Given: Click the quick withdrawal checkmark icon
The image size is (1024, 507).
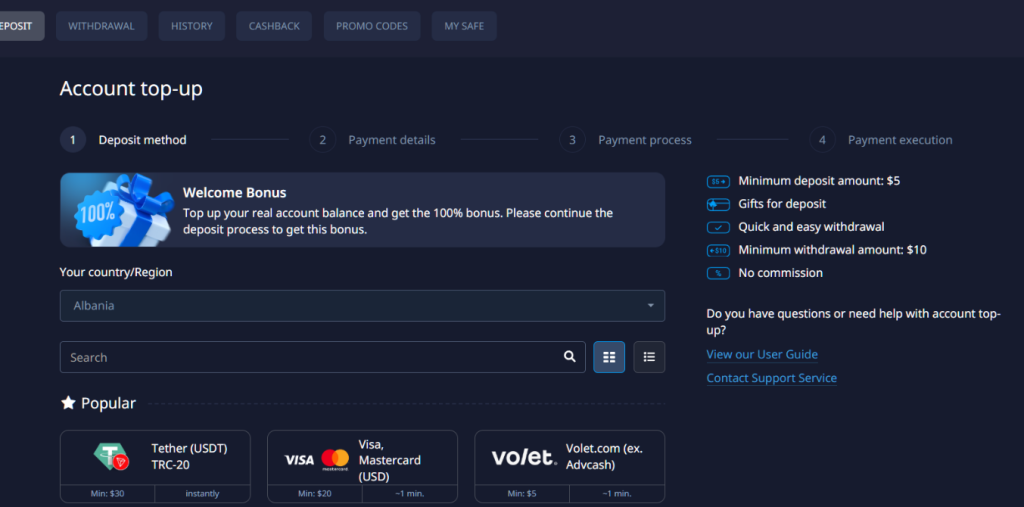Looking at the screenshot, I should click(x=718, y=227).
